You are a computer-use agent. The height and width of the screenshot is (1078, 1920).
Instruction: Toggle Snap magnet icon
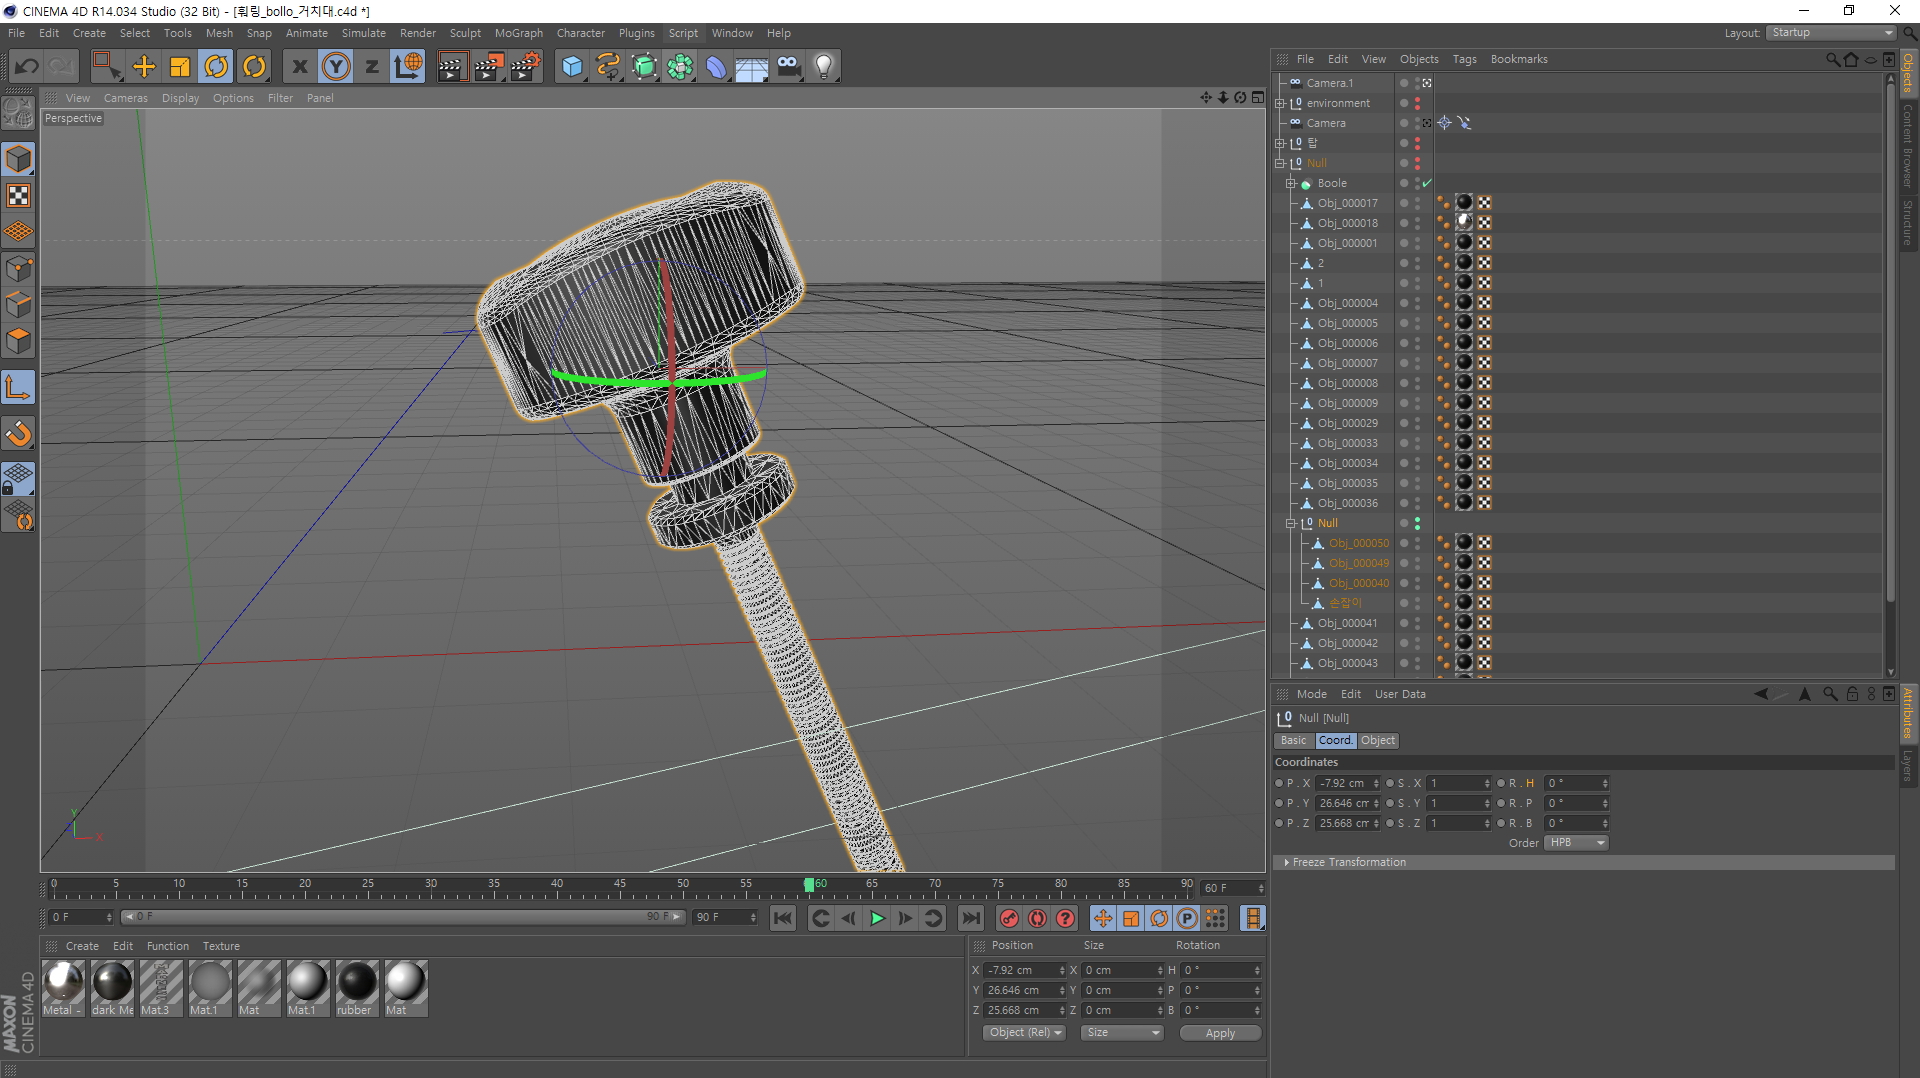(18, 434)
